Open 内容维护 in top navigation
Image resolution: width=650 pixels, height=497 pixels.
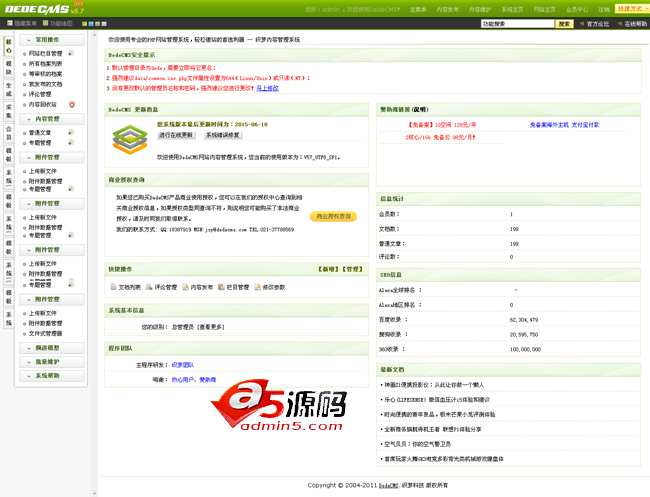[x=480, y=9]
